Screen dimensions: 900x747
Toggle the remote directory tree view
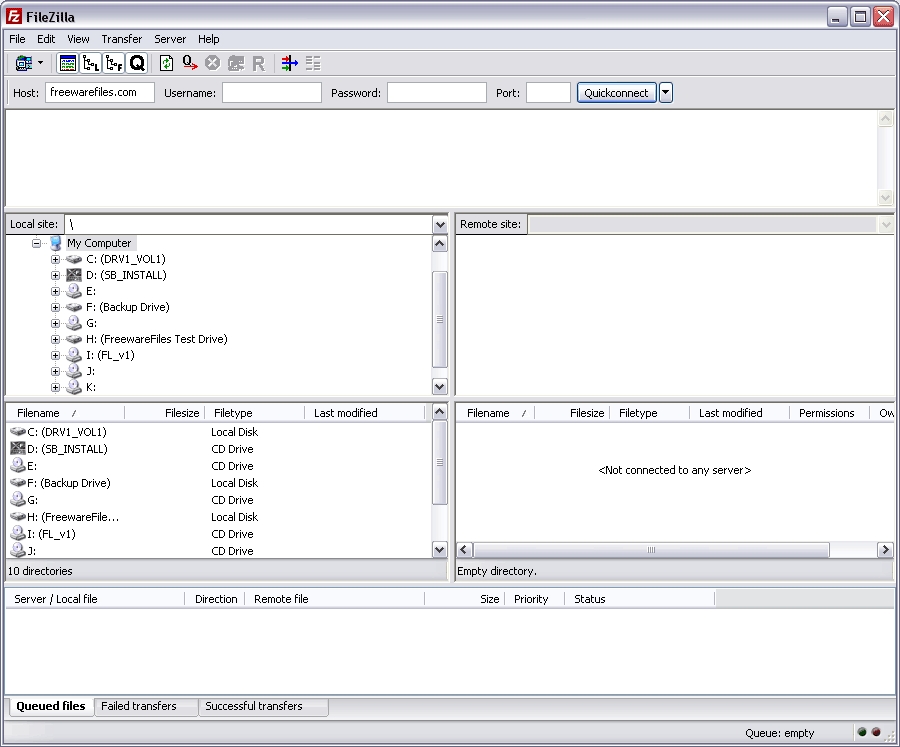(x=114, y=63)
